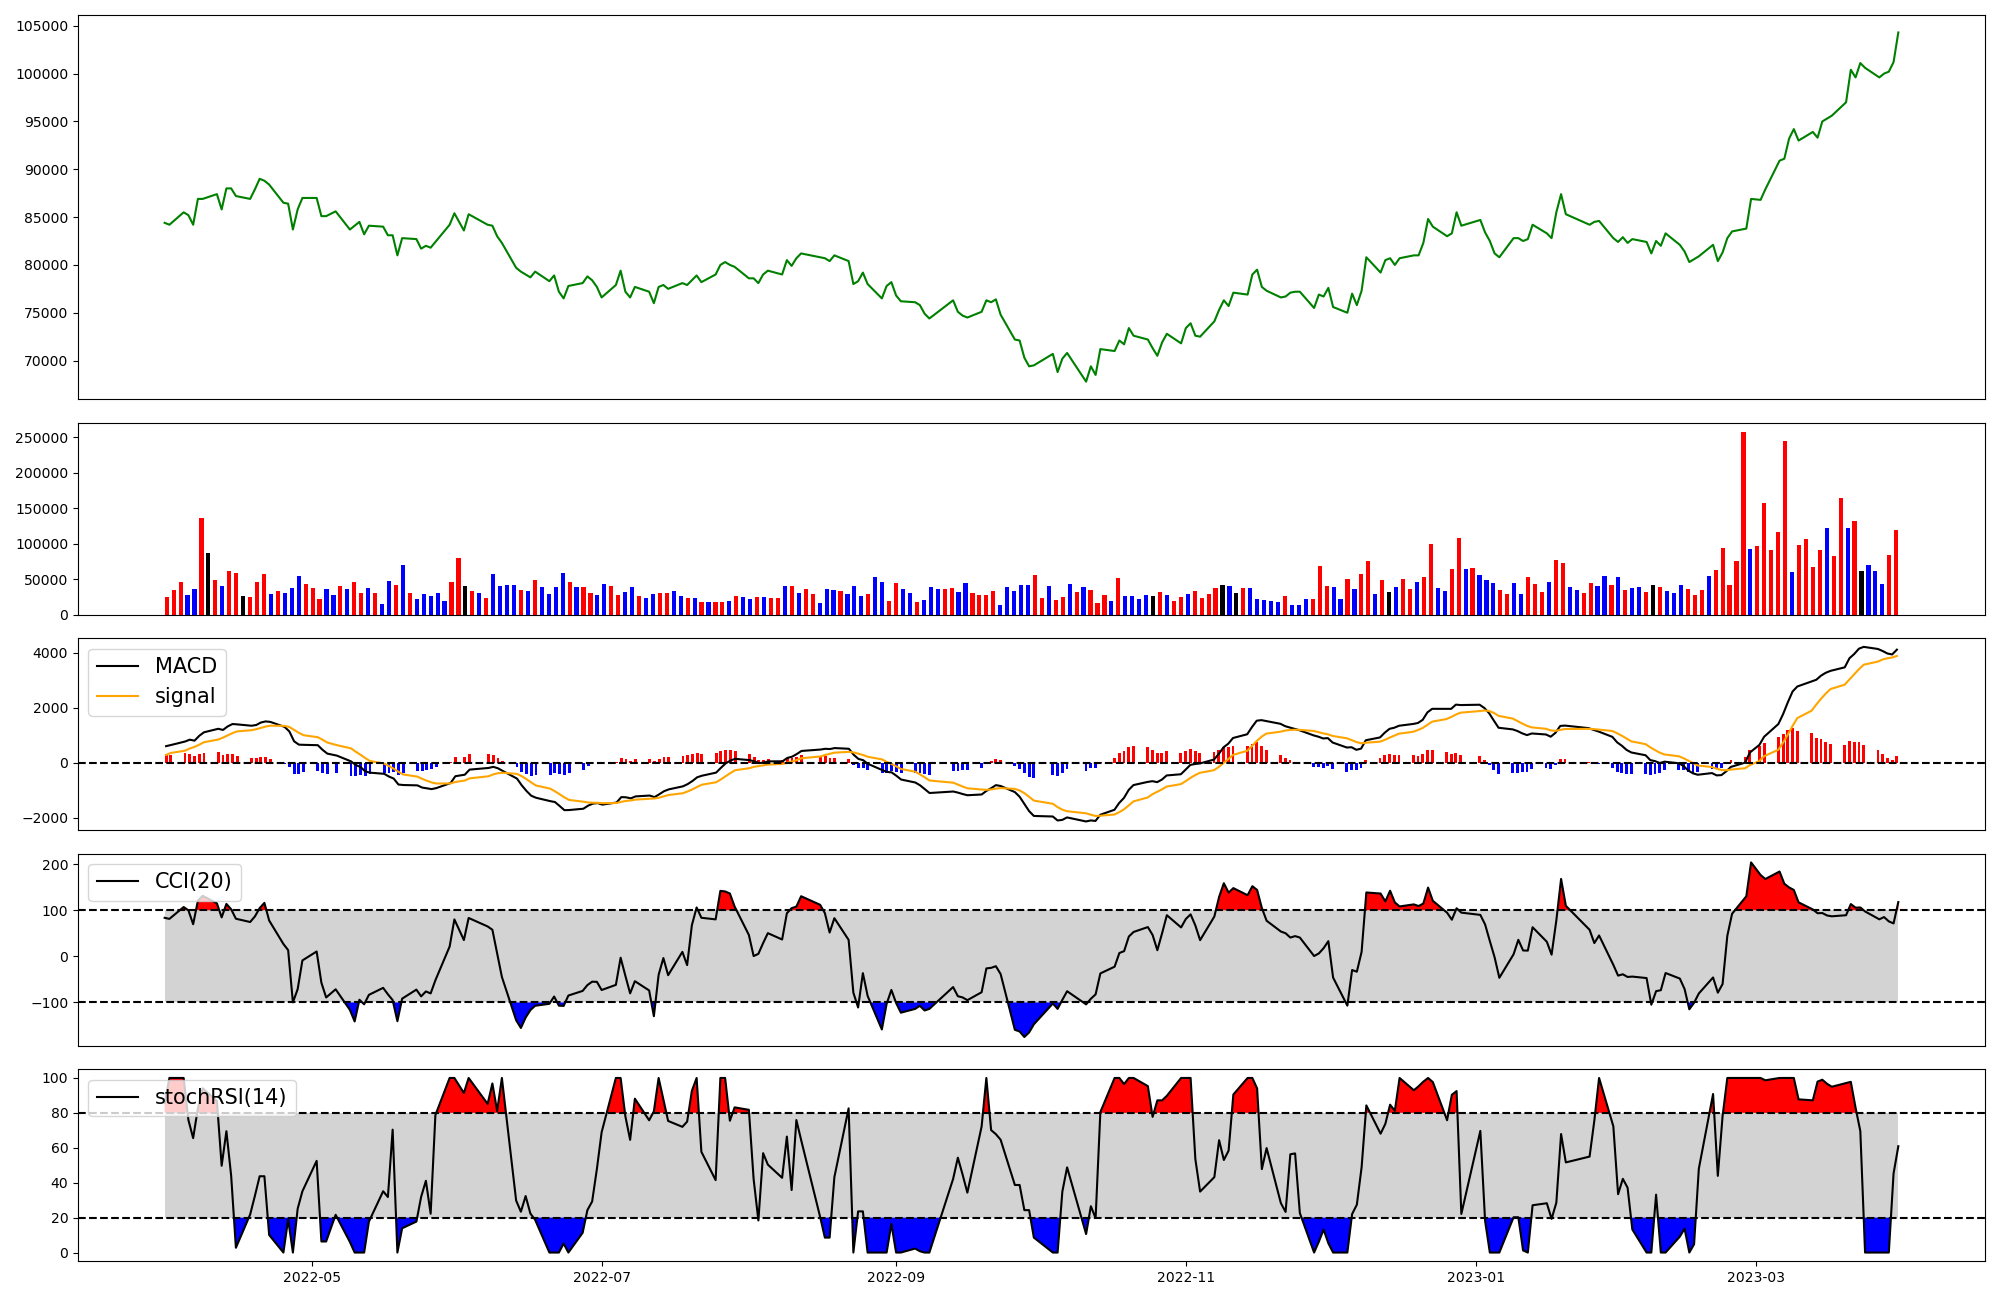Click the 2022-09 date tick label
This screenshot has height=1300, width=2000.
tap(895, 1277)
